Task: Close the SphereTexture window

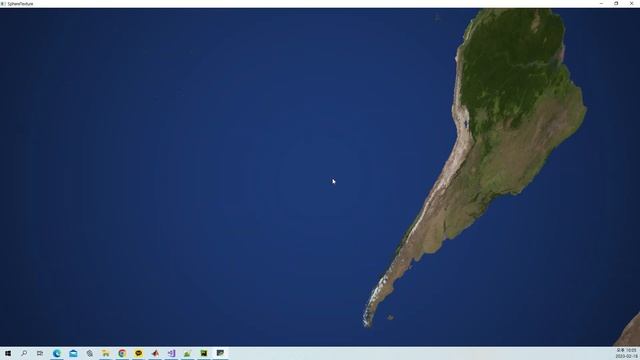Action: click(x=631, y=3)
